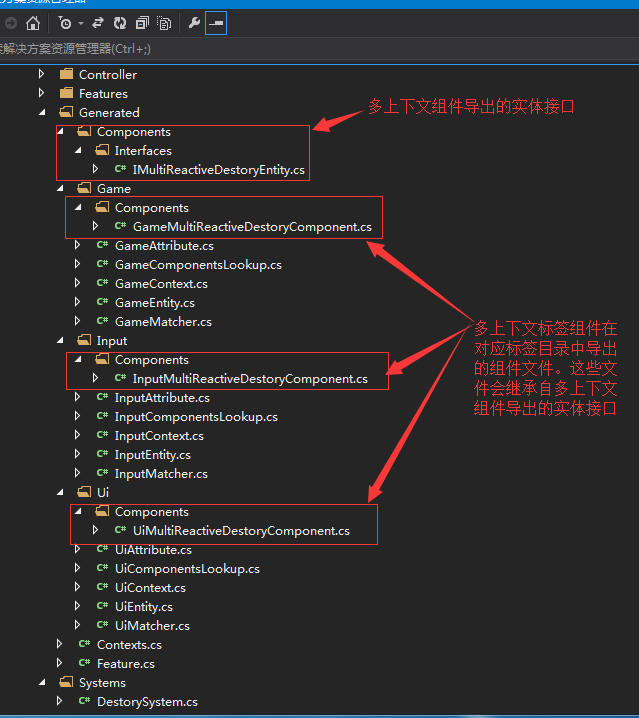Select UiContext.cs file
Screen dimensions: 639x718
coord(150,587)
